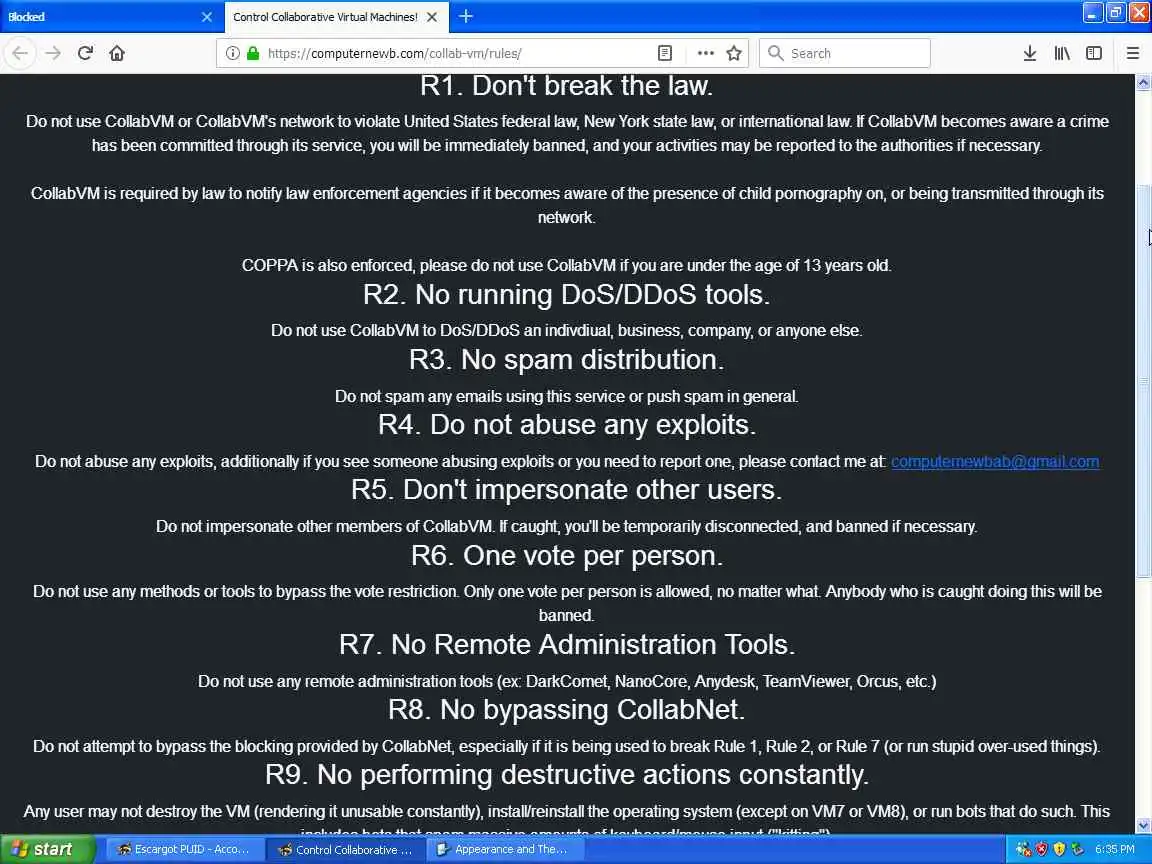Toggle the Firefox sidebar

(x=1094, y=53)
